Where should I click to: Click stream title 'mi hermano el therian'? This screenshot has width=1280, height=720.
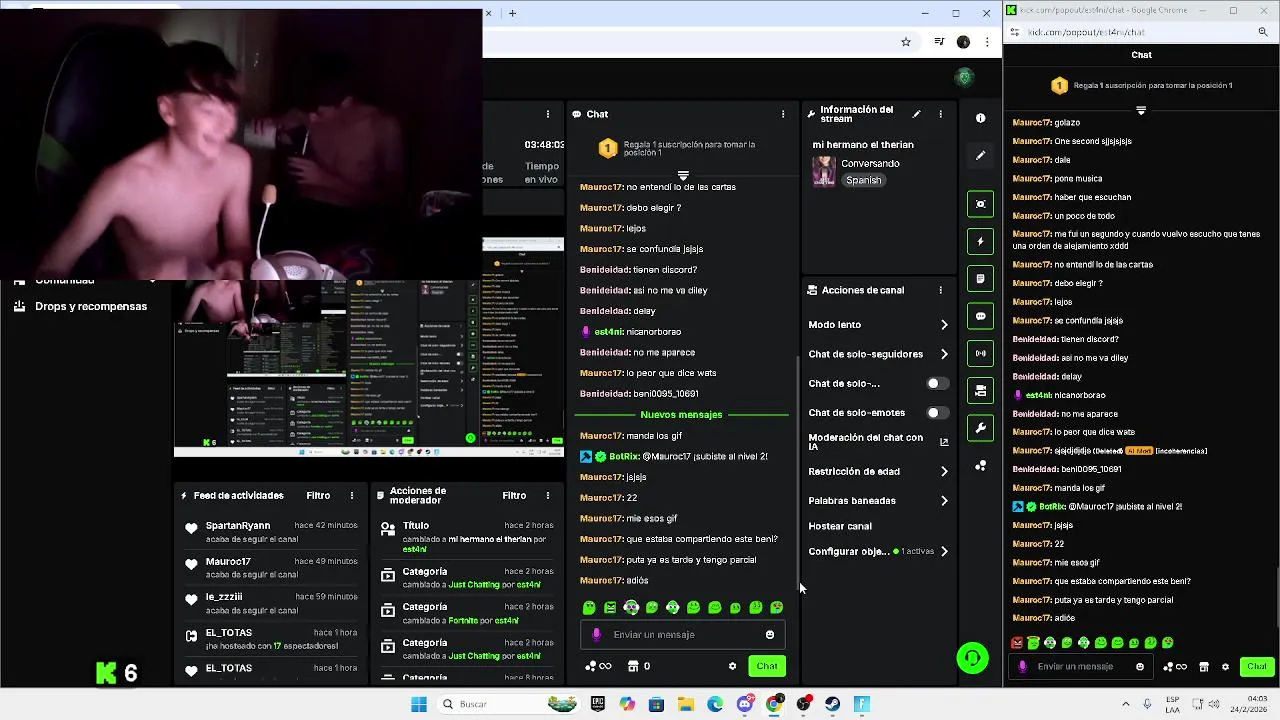pos(863,145)
